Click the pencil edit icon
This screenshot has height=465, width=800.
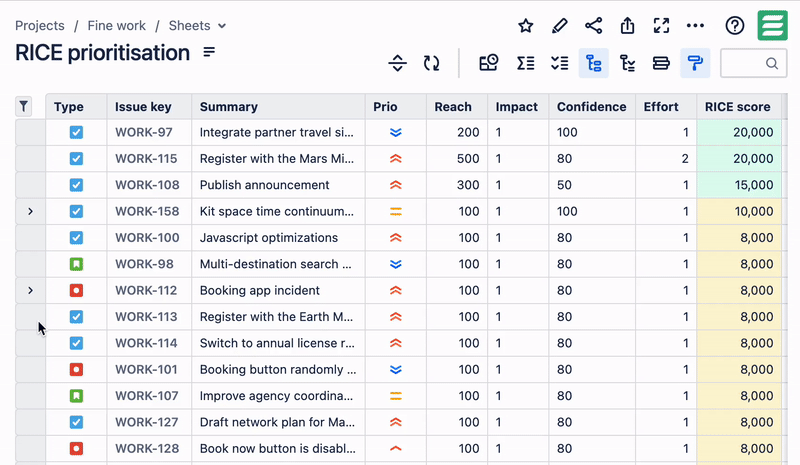pyautogui.click(x=560, y=26)
